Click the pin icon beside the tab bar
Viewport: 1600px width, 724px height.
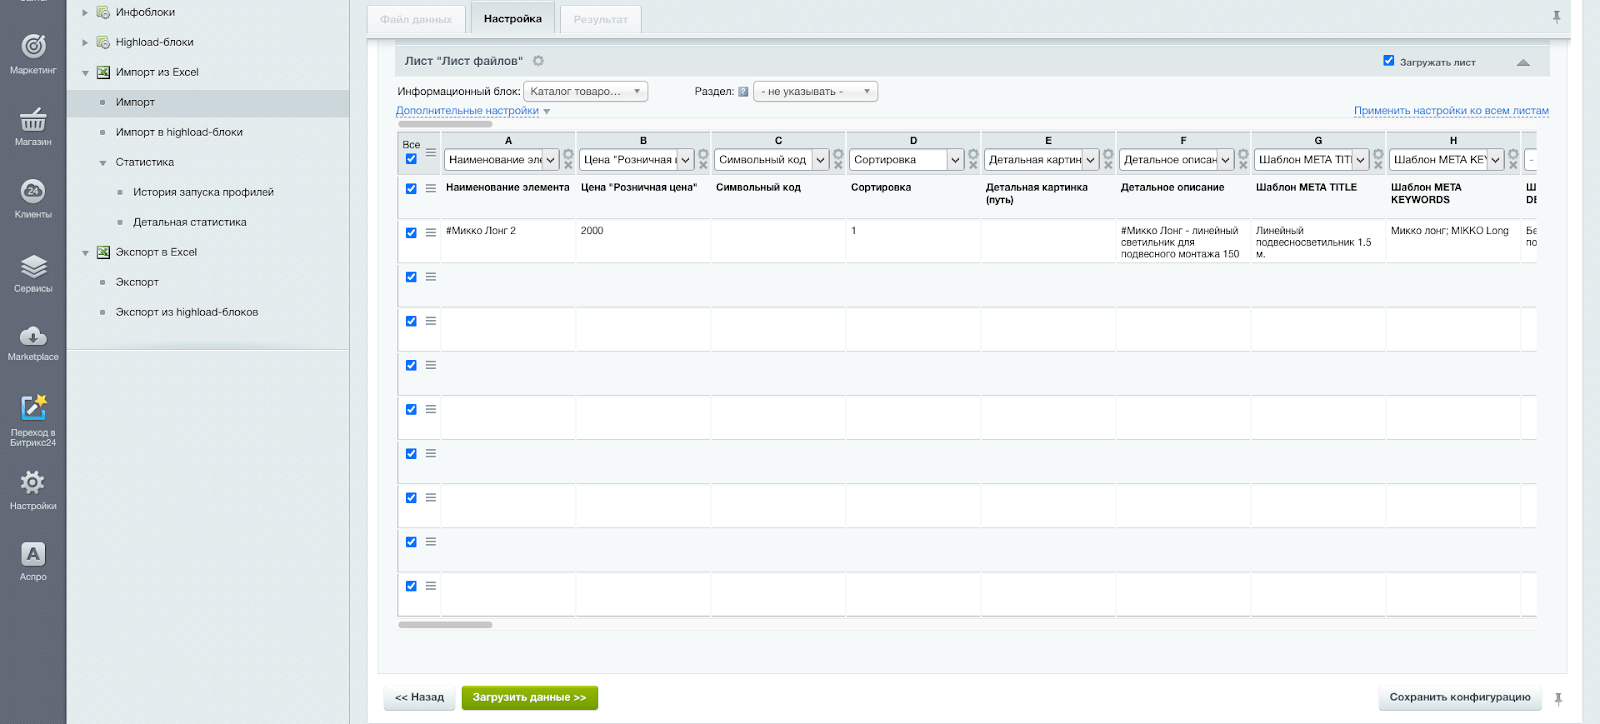point(1556,17)
